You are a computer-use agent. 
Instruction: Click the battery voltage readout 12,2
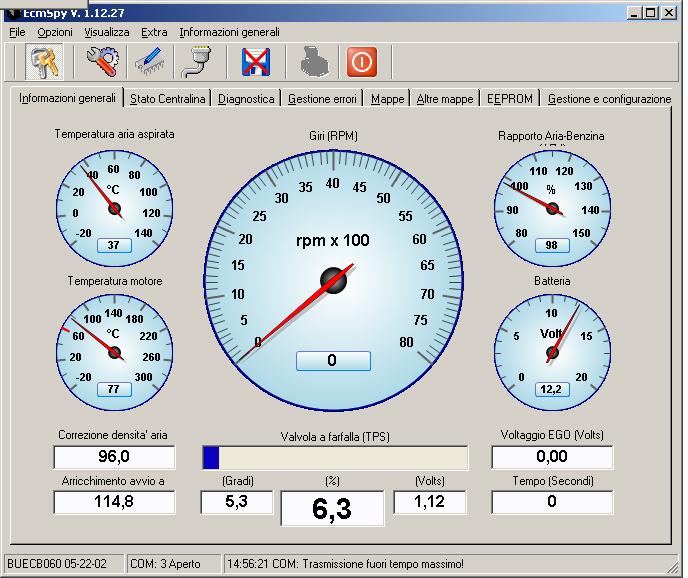coord(552,389)
